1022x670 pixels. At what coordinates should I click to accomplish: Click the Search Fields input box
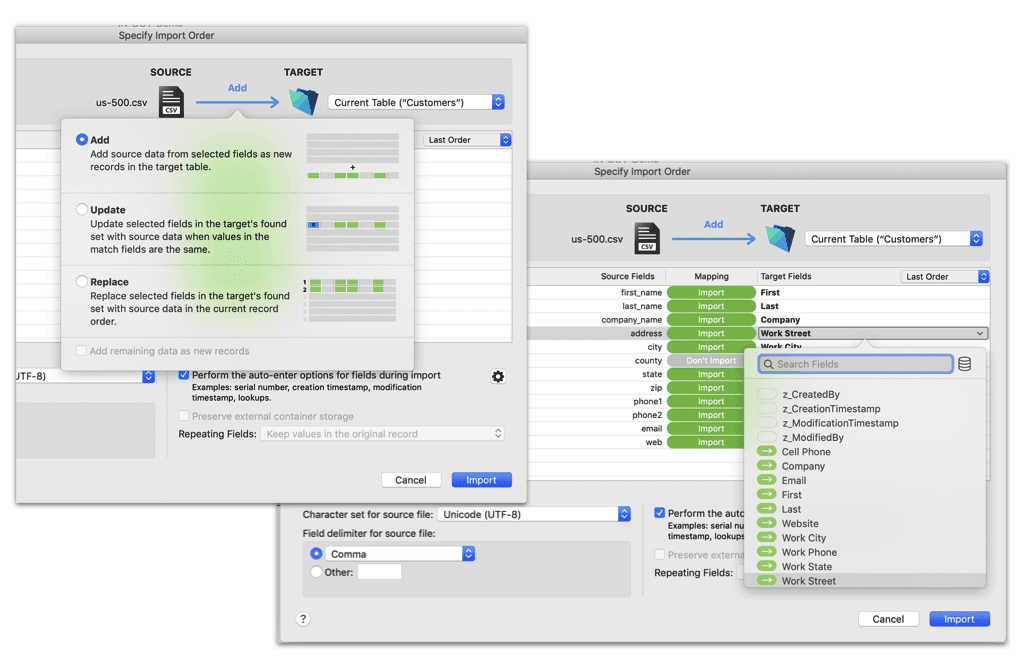click(x=855, y=364)
